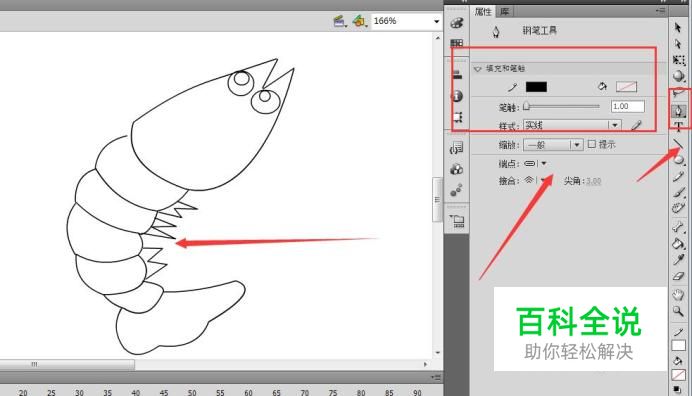This screenshot has height=396, width=692.
Task: Select the Deco tool
Action: (679, 208)
